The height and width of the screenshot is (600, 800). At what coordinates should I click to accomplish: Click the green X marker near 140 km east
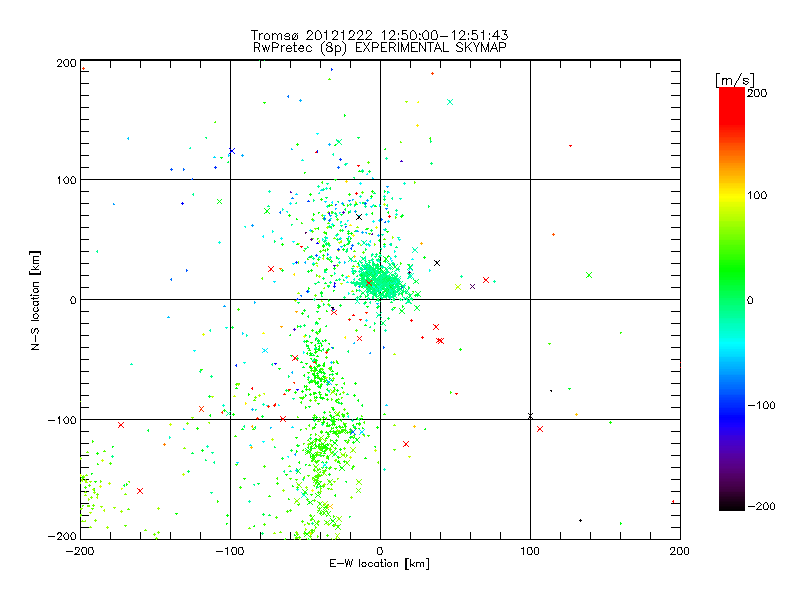tap(589, 275)
